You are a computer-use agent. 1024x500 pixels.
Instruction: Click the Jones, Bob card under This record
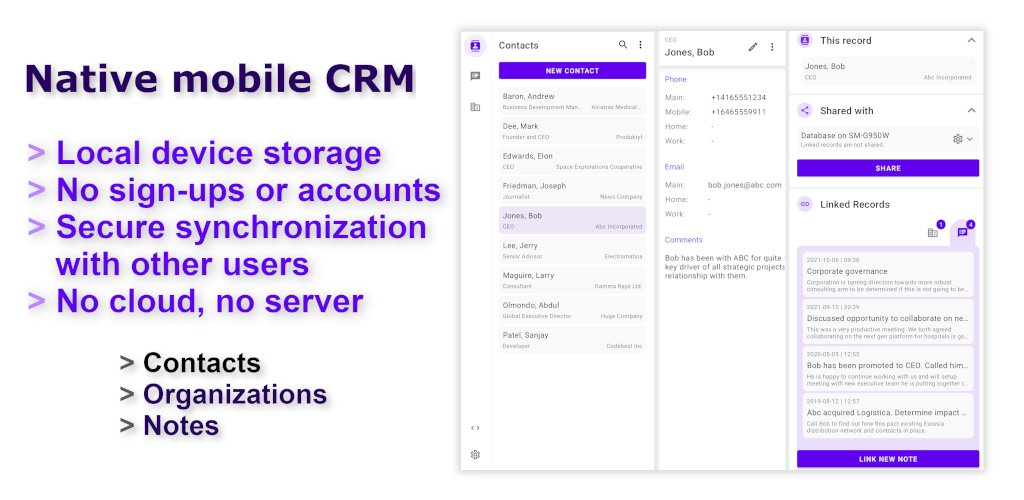point(888,71)
